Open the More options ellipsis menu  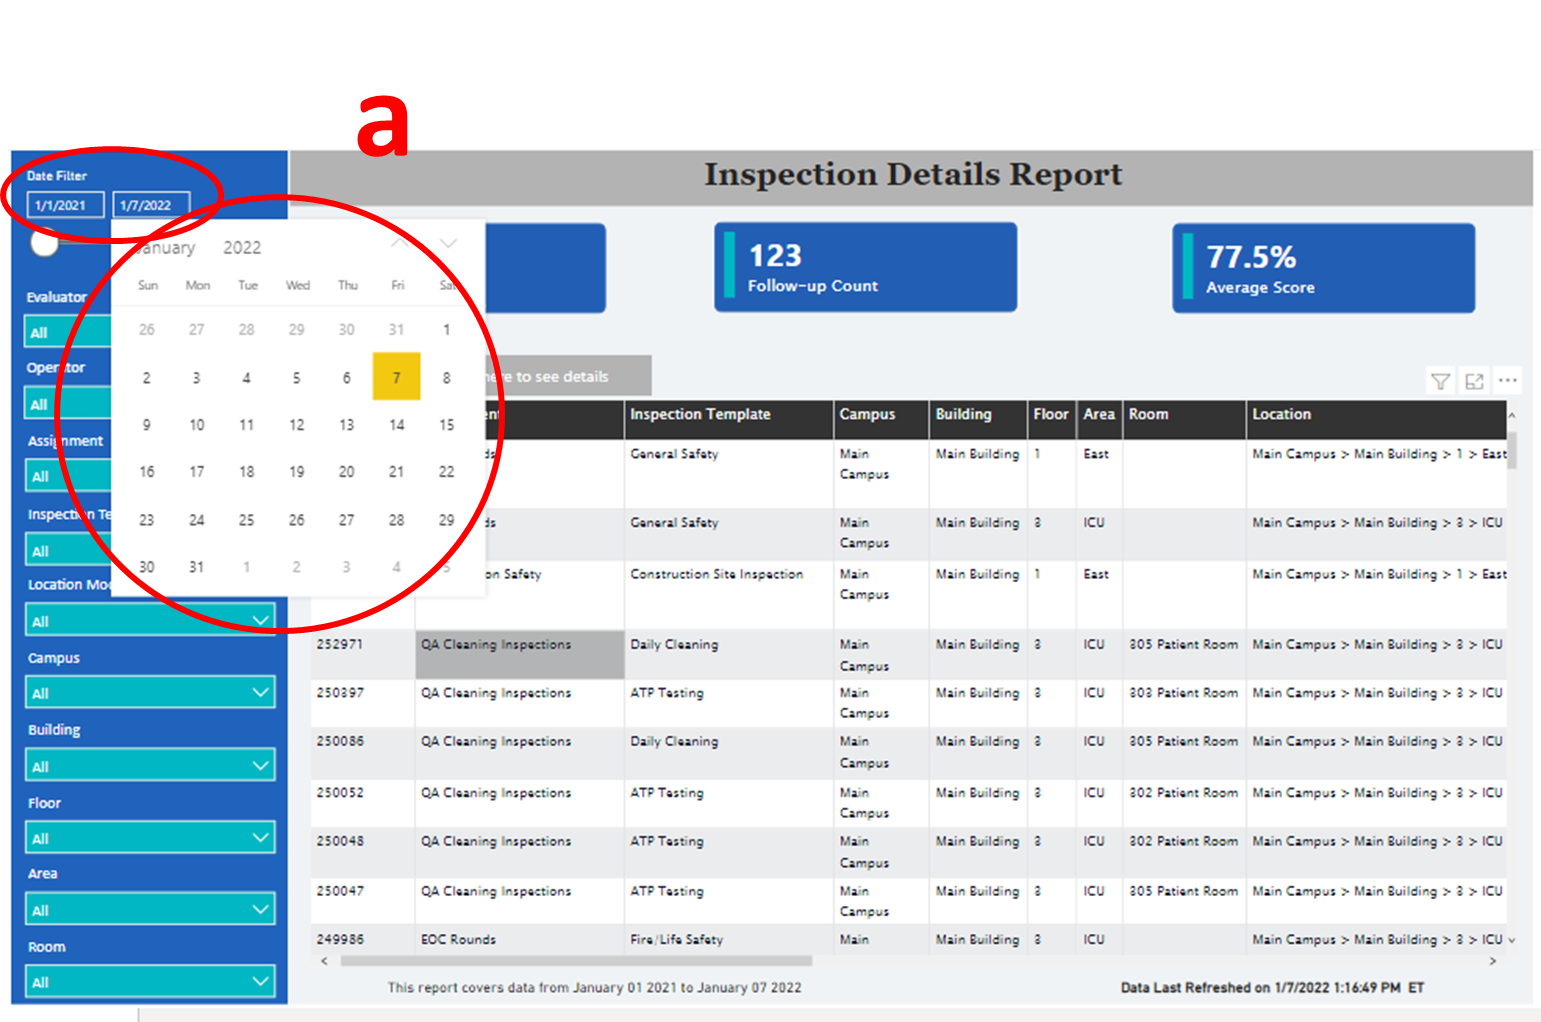[x=1509, y=381]
